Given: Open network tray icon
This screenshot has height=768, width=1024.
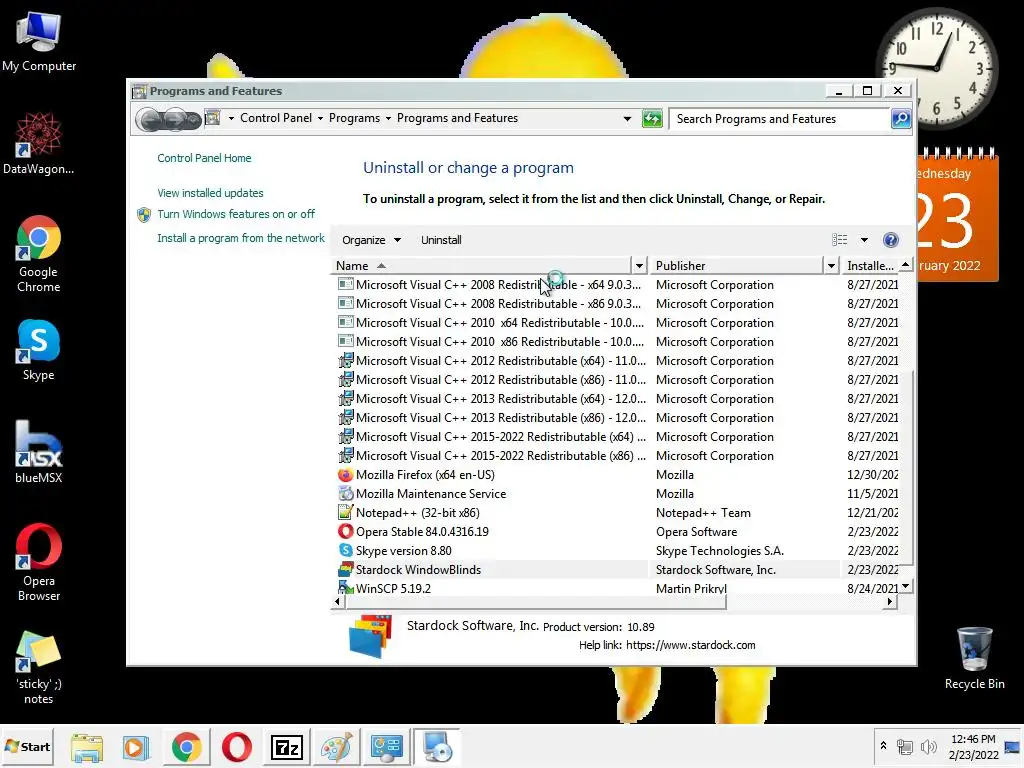Looking at the screenshot, I should 904,746.
